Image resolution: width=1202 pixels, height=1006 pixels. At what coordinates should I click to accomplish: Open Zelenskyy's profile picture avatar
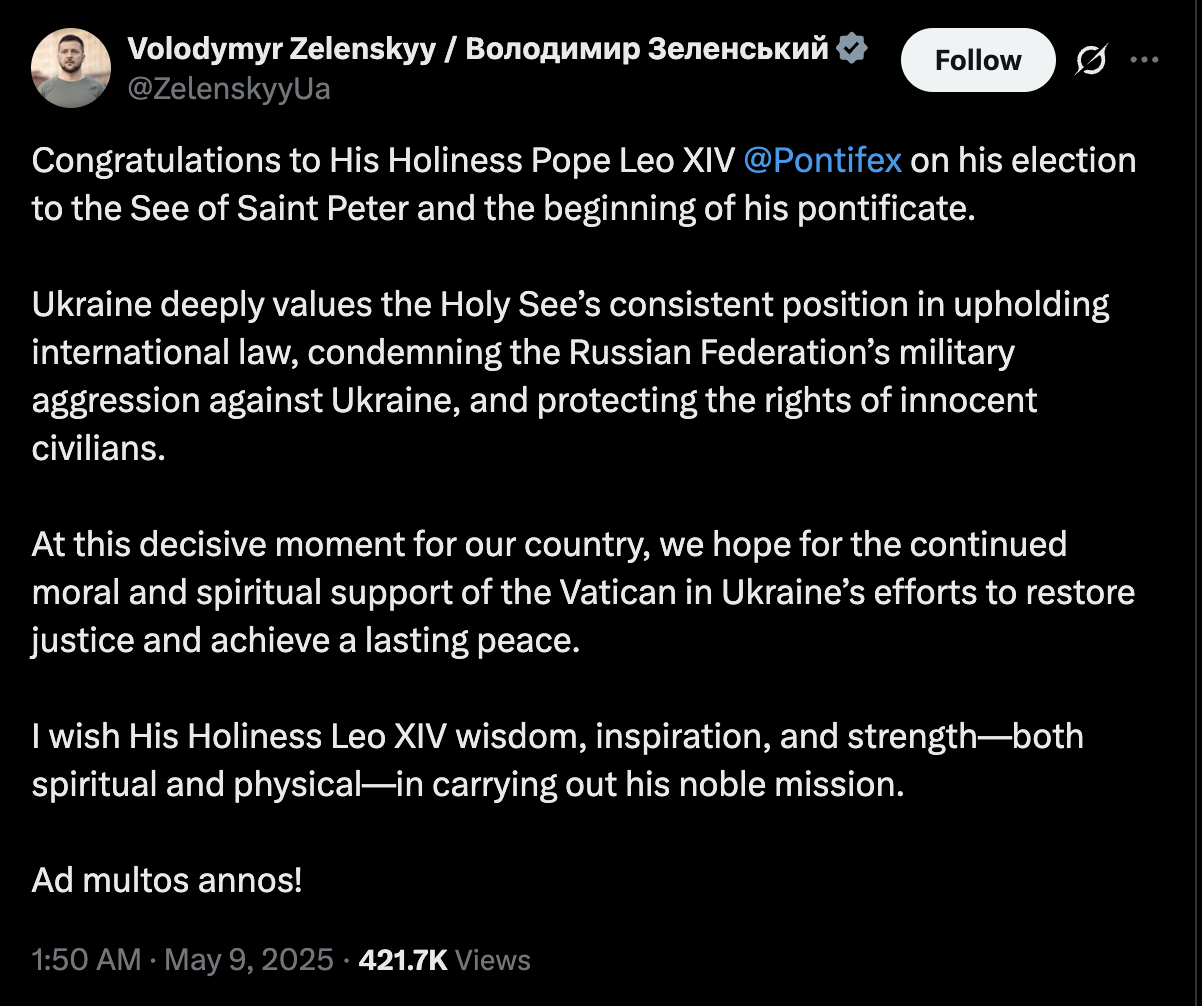pyautogui.click(x=70, y=67)
